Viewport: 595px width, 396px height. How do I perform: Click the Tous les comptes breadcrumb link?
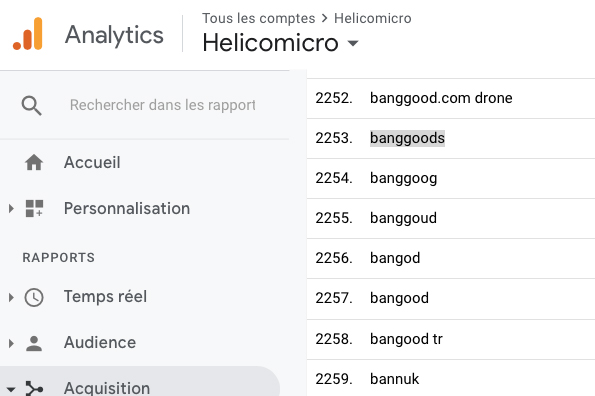click(258, 18)
